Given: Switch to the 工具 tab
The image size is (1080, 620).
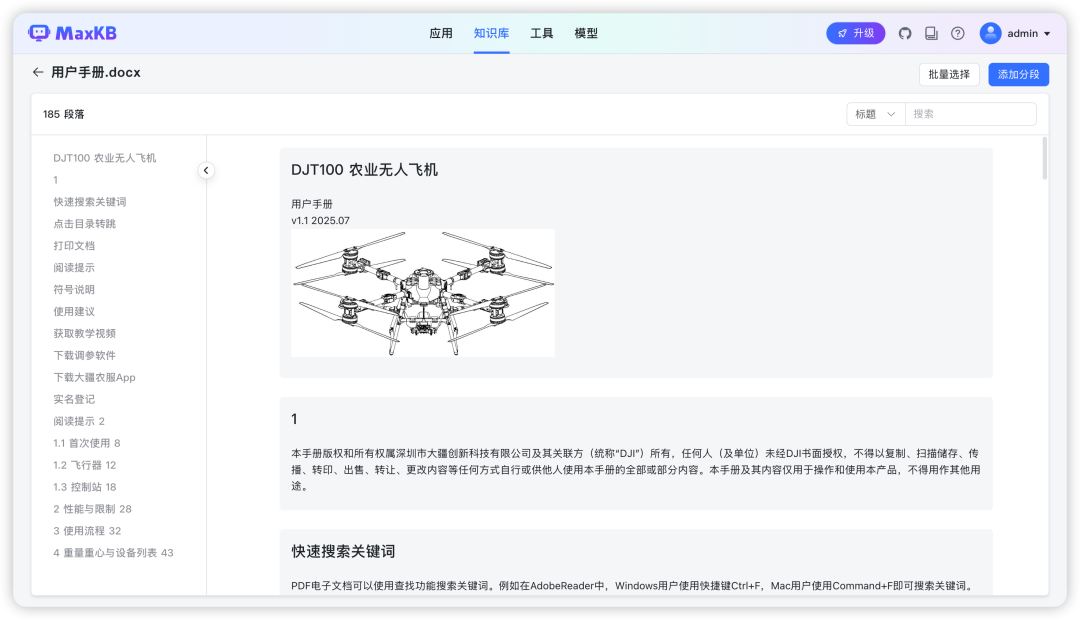Looking at the screenshot, I should pos(541,33).
